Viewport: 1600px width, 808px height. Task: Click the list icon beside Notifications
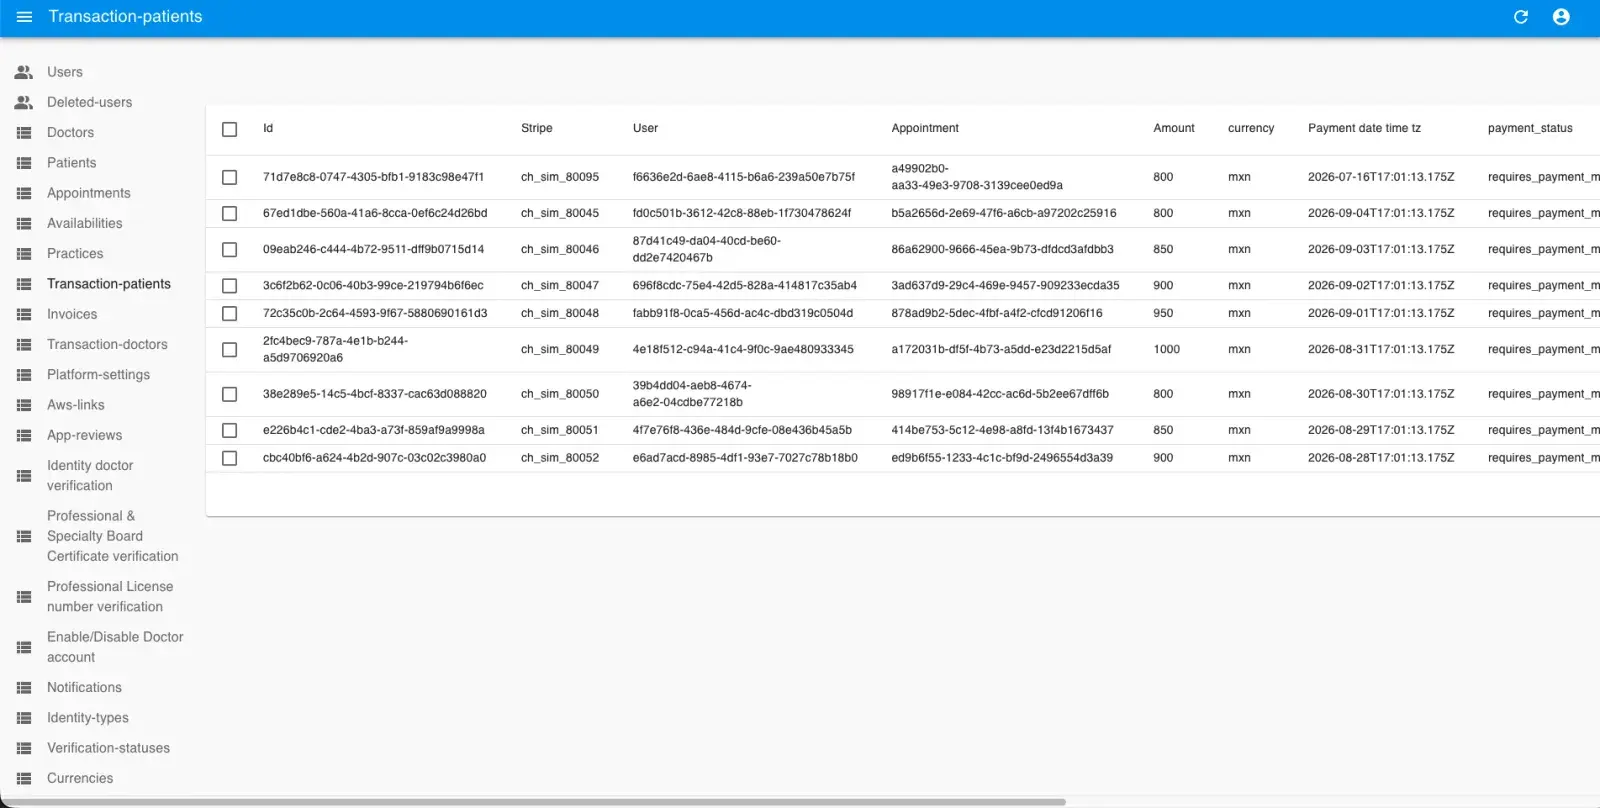click(24, 688)
